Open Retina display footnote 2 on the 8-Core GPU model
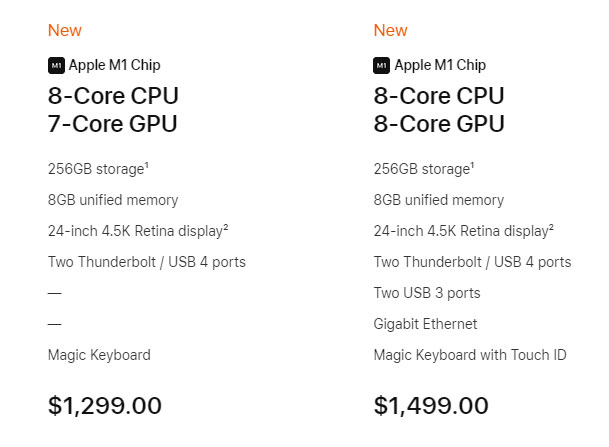Screen dimensions: 609x447 click(551, 227)
